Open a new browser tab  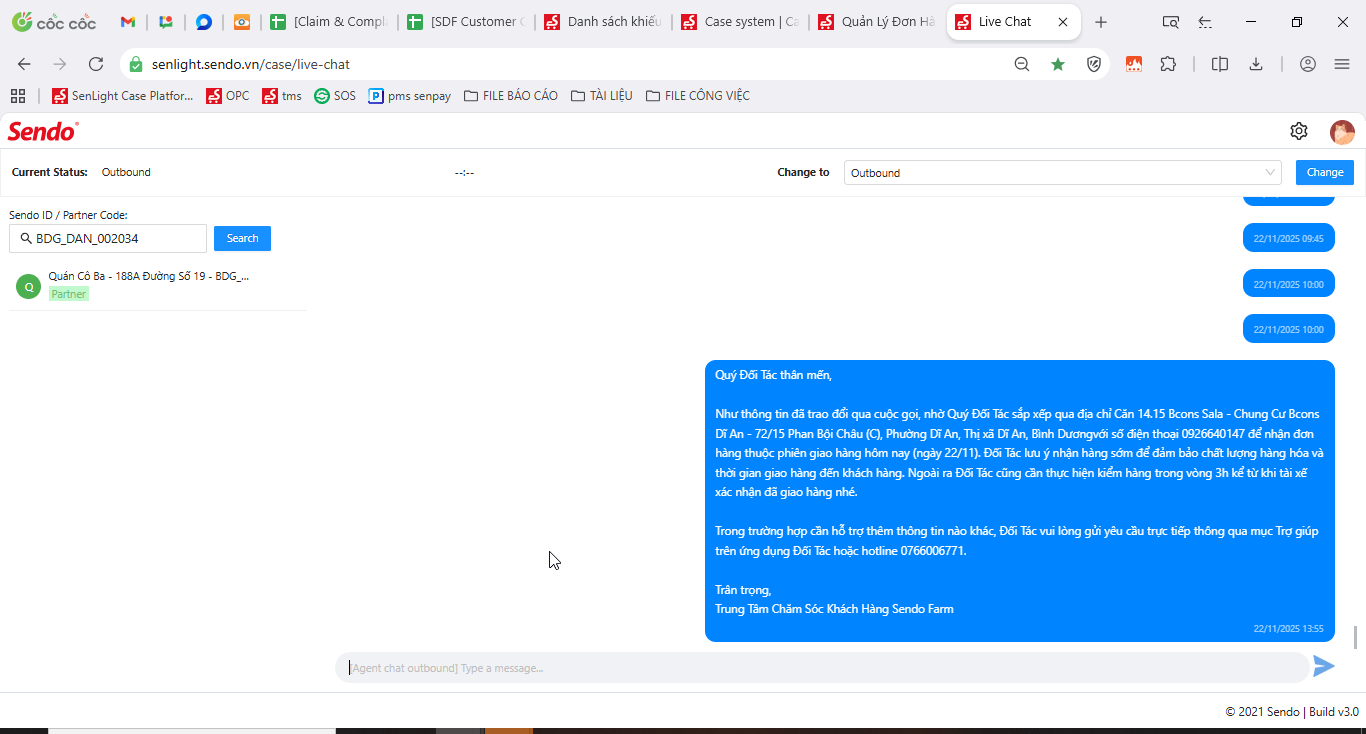coord(1101,22)
